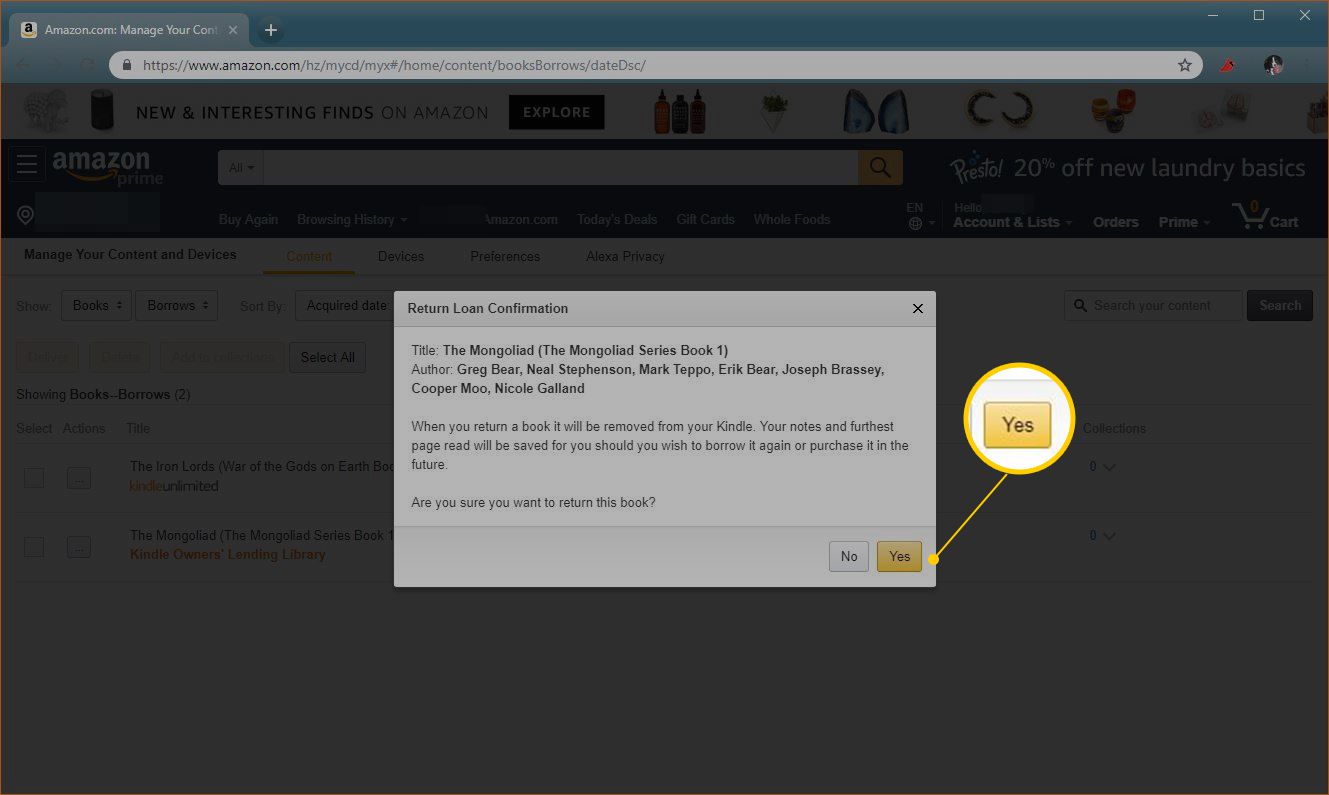The height and width of the screenshot is (795, 1329).
Task: Open the Cart icon
Action: [1266, 216]
